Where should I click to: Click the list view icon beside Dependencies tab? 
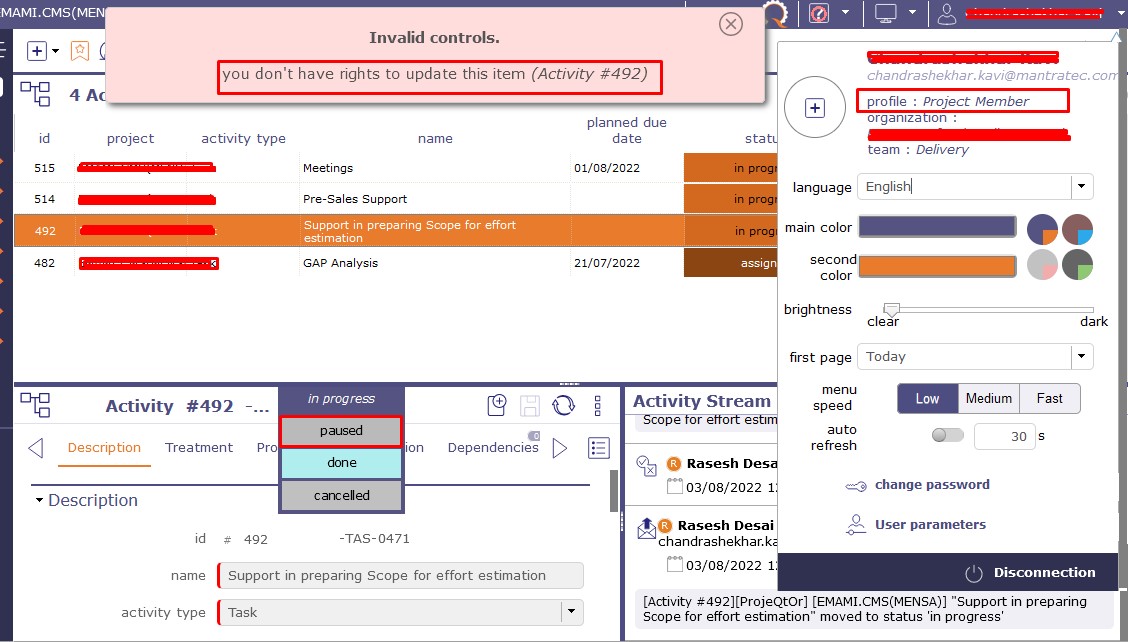(599, 448)
